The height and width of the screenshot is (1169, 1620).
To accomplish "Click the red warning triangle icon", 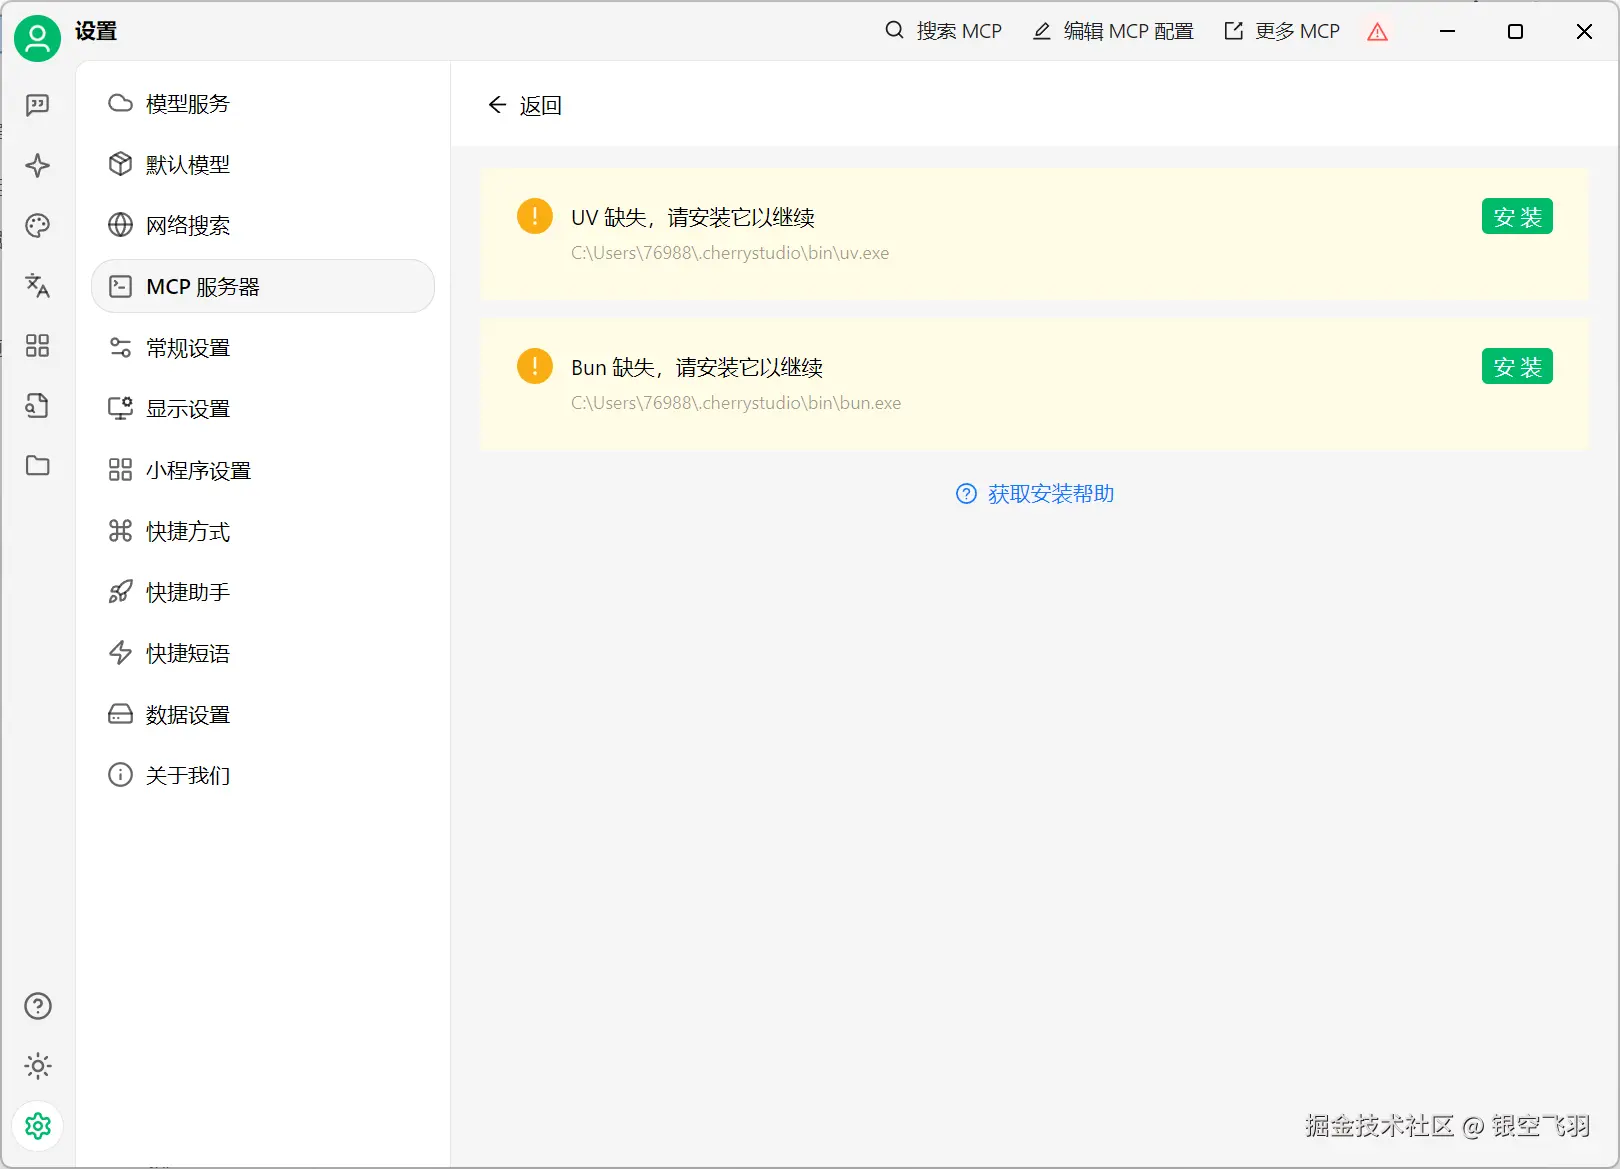I will tap(1378, 32).
